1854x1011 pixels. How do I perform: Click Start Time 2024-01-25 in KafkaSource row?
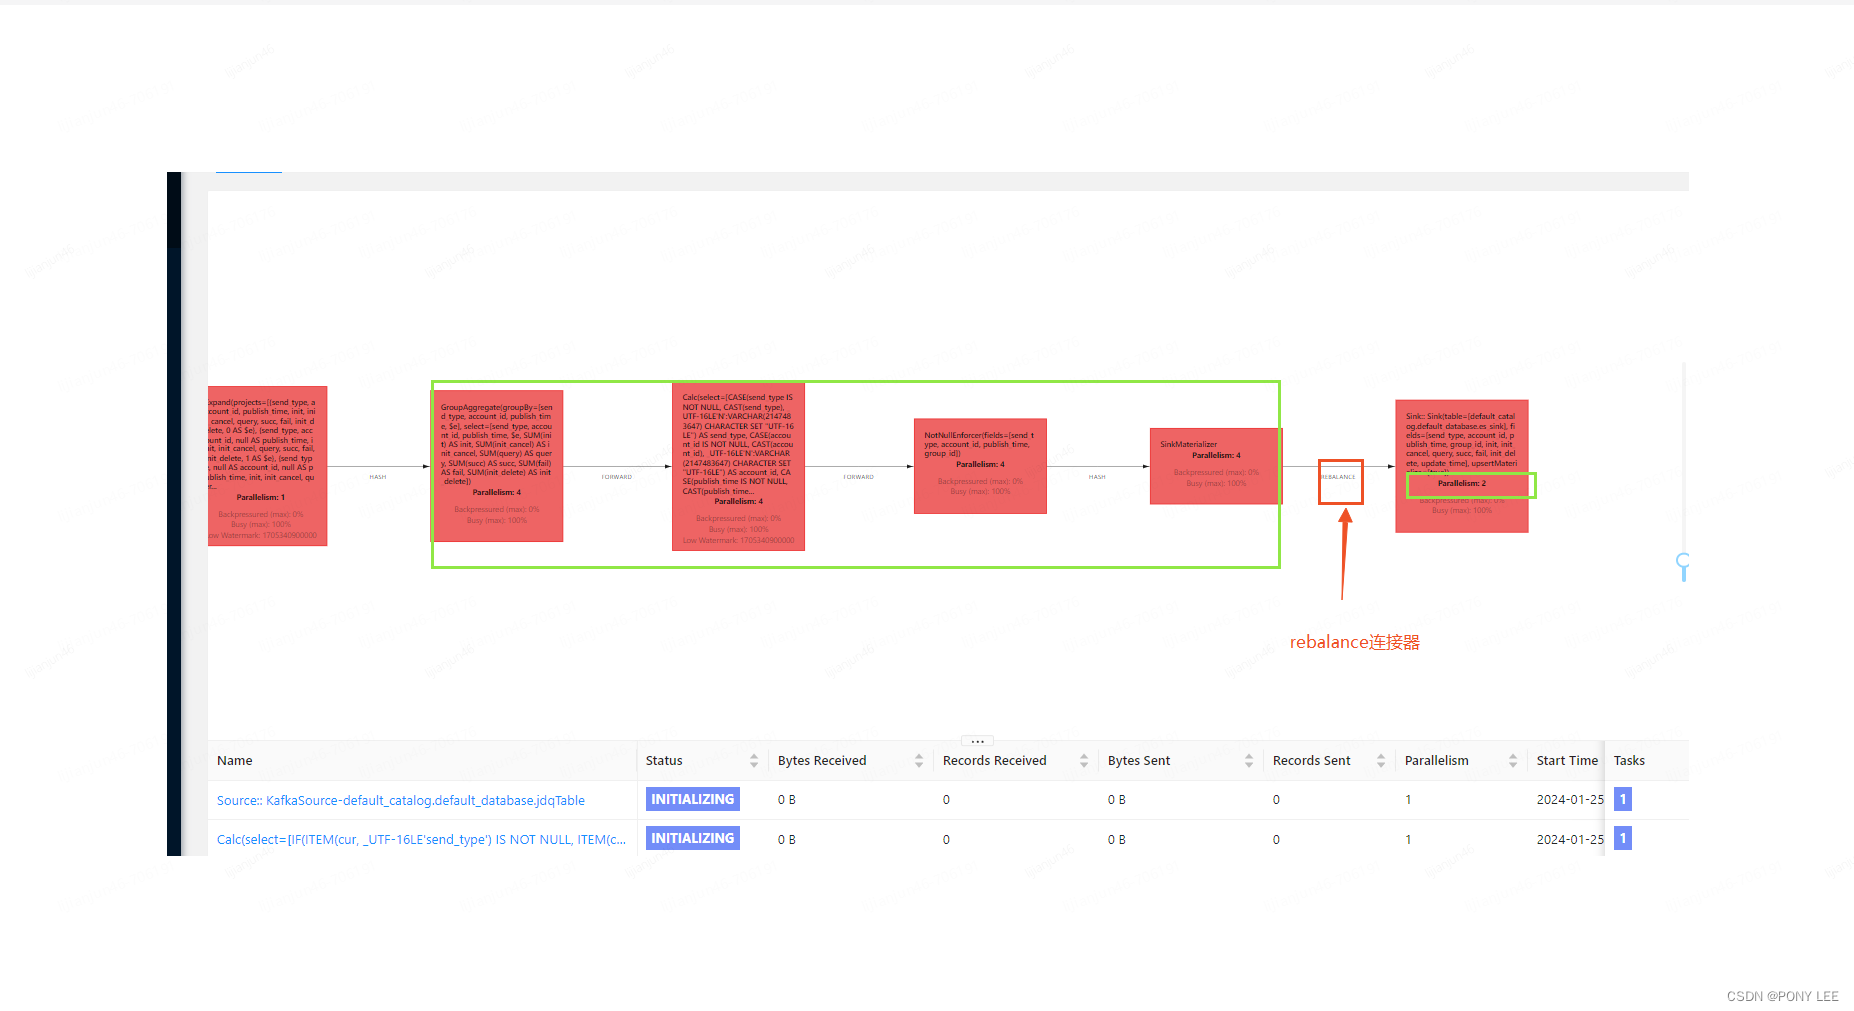coord(1570,800)
